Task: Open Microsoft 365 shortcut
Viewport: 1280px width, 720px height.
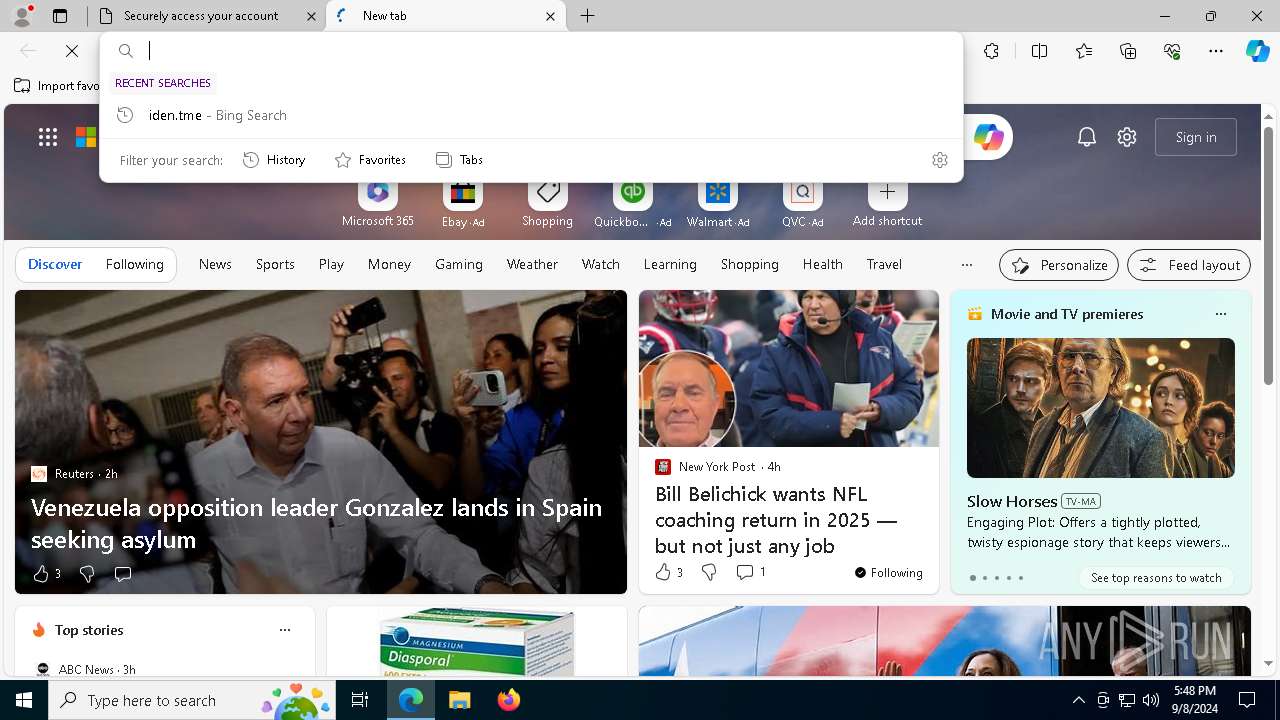Action: (377, 204)
